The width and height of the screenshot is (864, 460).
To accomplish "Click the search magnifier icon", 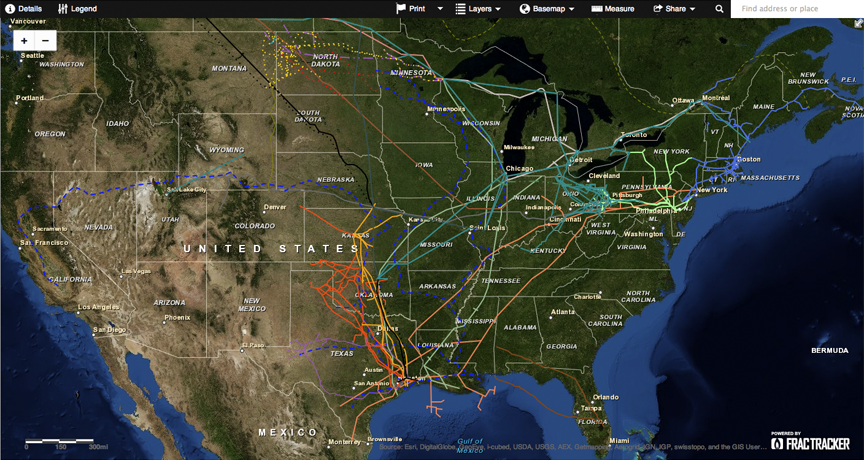I will coord(719,9).
